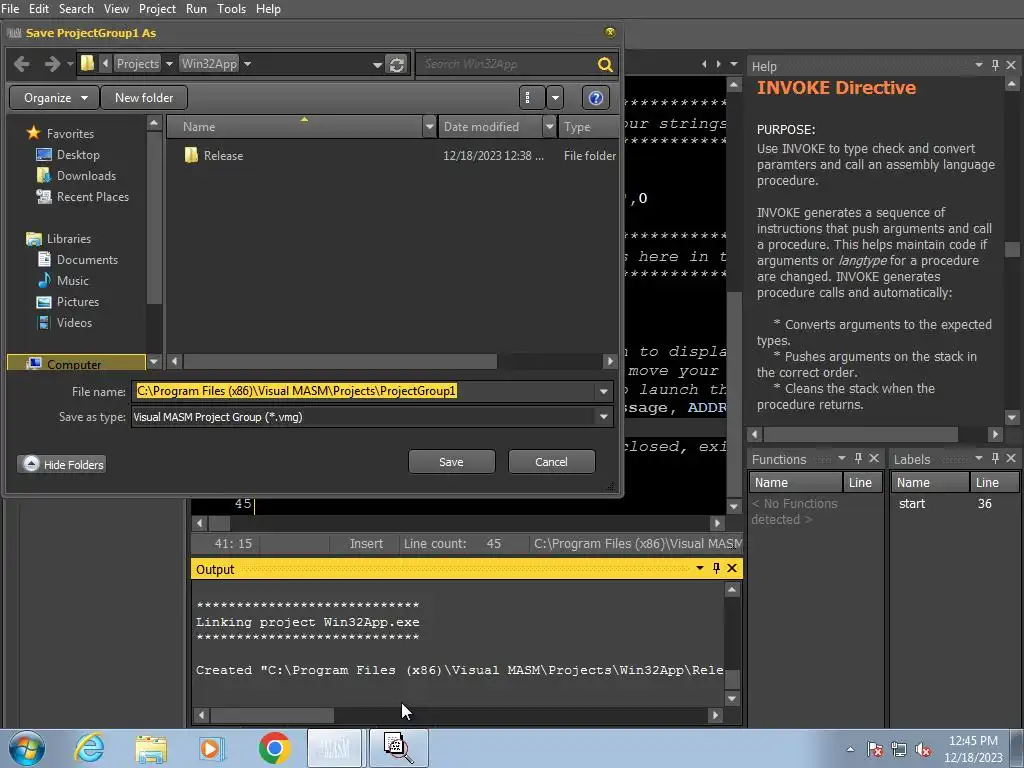1024x768 pixels.
Task: Click the Libraries heading
Action: coord(58,238)
